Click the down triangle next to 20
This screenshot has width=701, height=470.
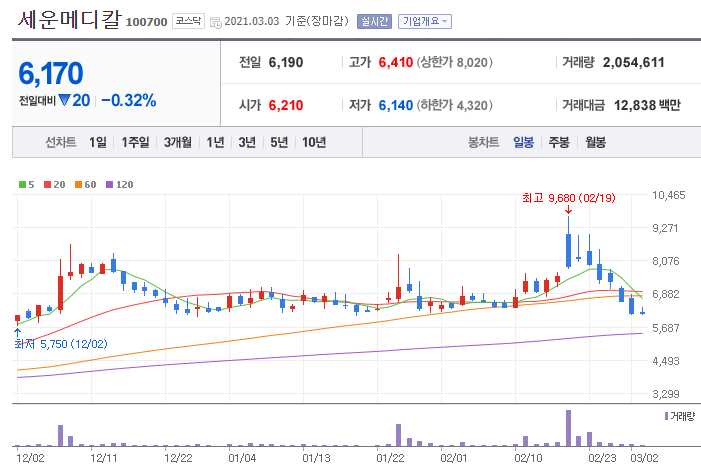64,100
